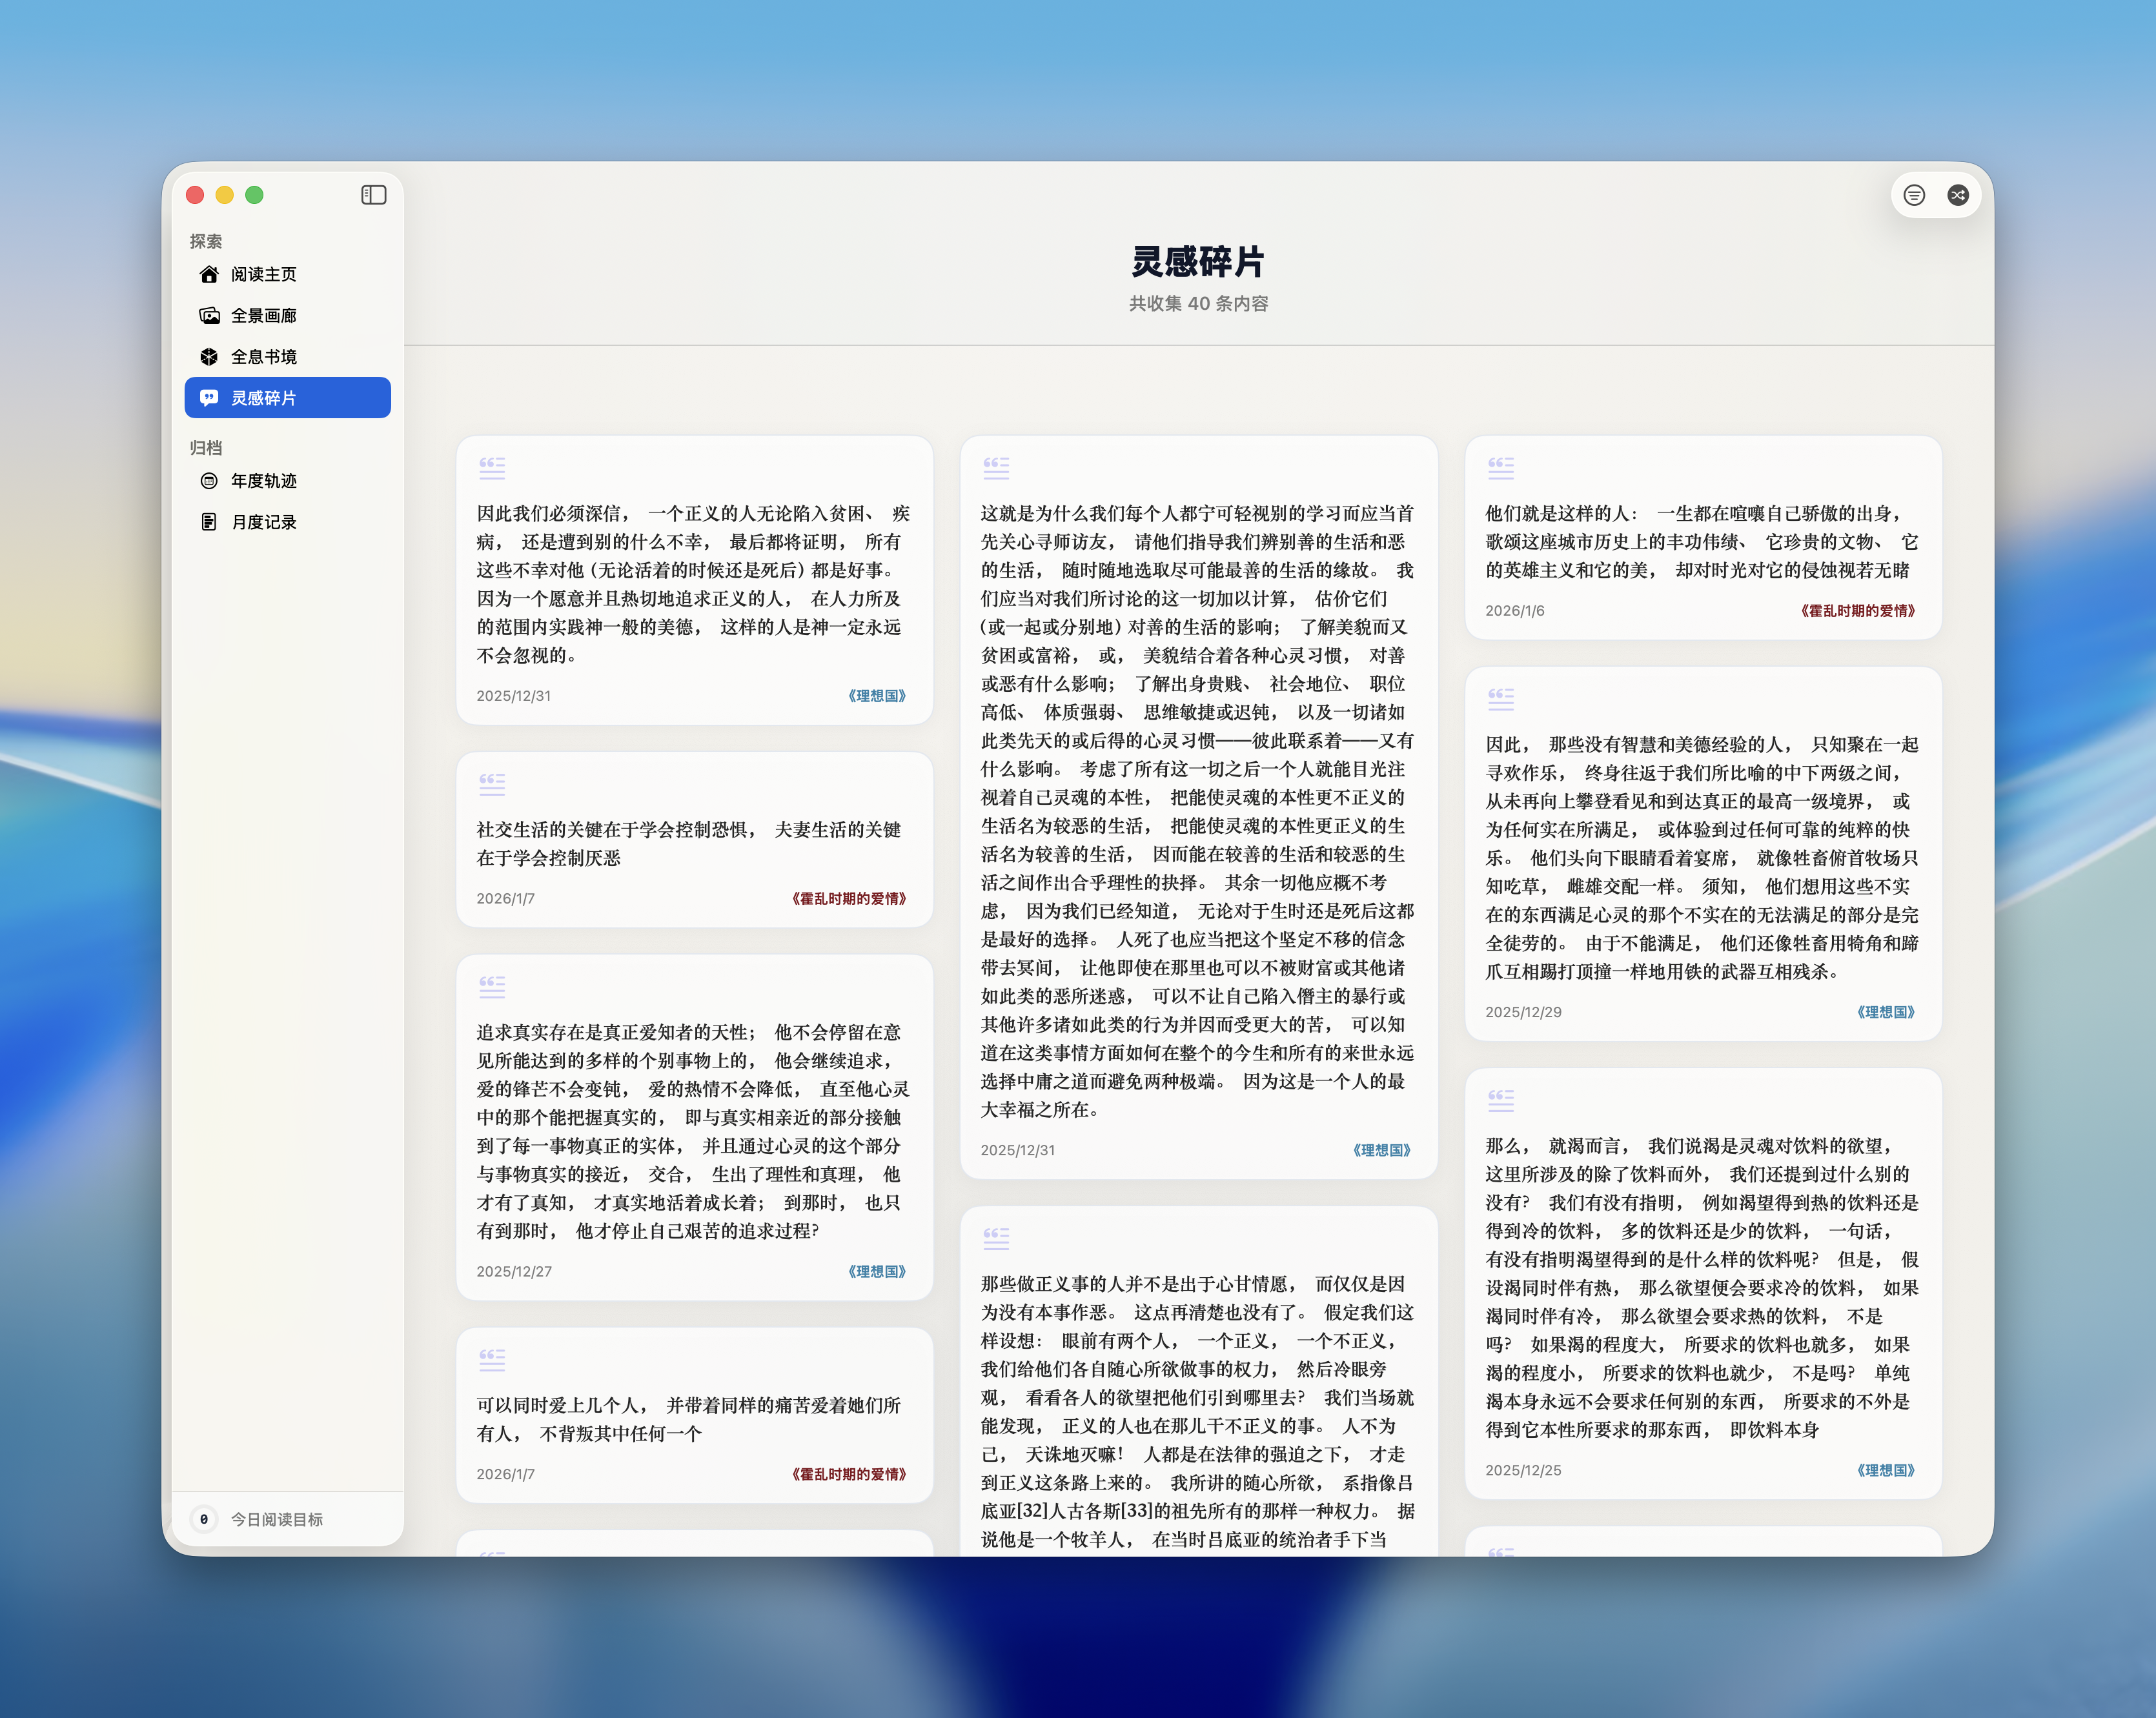This screenshot has height=1718, width=2156.
Task: Click the 探索 section header
Action: (206, 241)
